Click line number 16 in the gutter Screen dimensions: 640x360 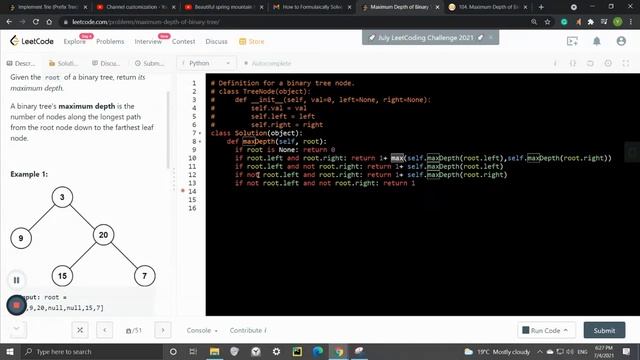tap(192, 208)
